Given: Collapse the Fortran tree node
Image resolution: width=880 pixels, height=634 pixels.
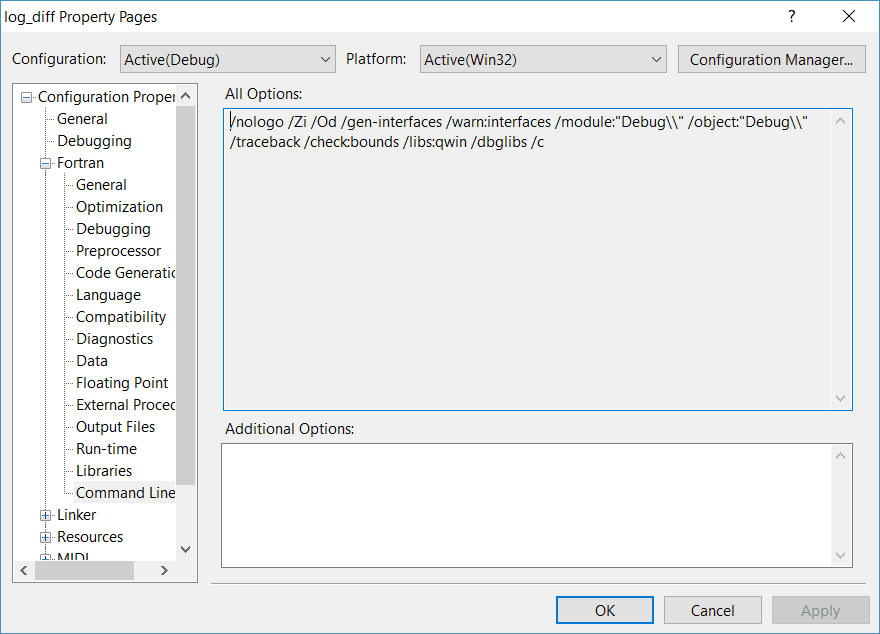Looking at the screenshot, I should (x=45, y=164).
